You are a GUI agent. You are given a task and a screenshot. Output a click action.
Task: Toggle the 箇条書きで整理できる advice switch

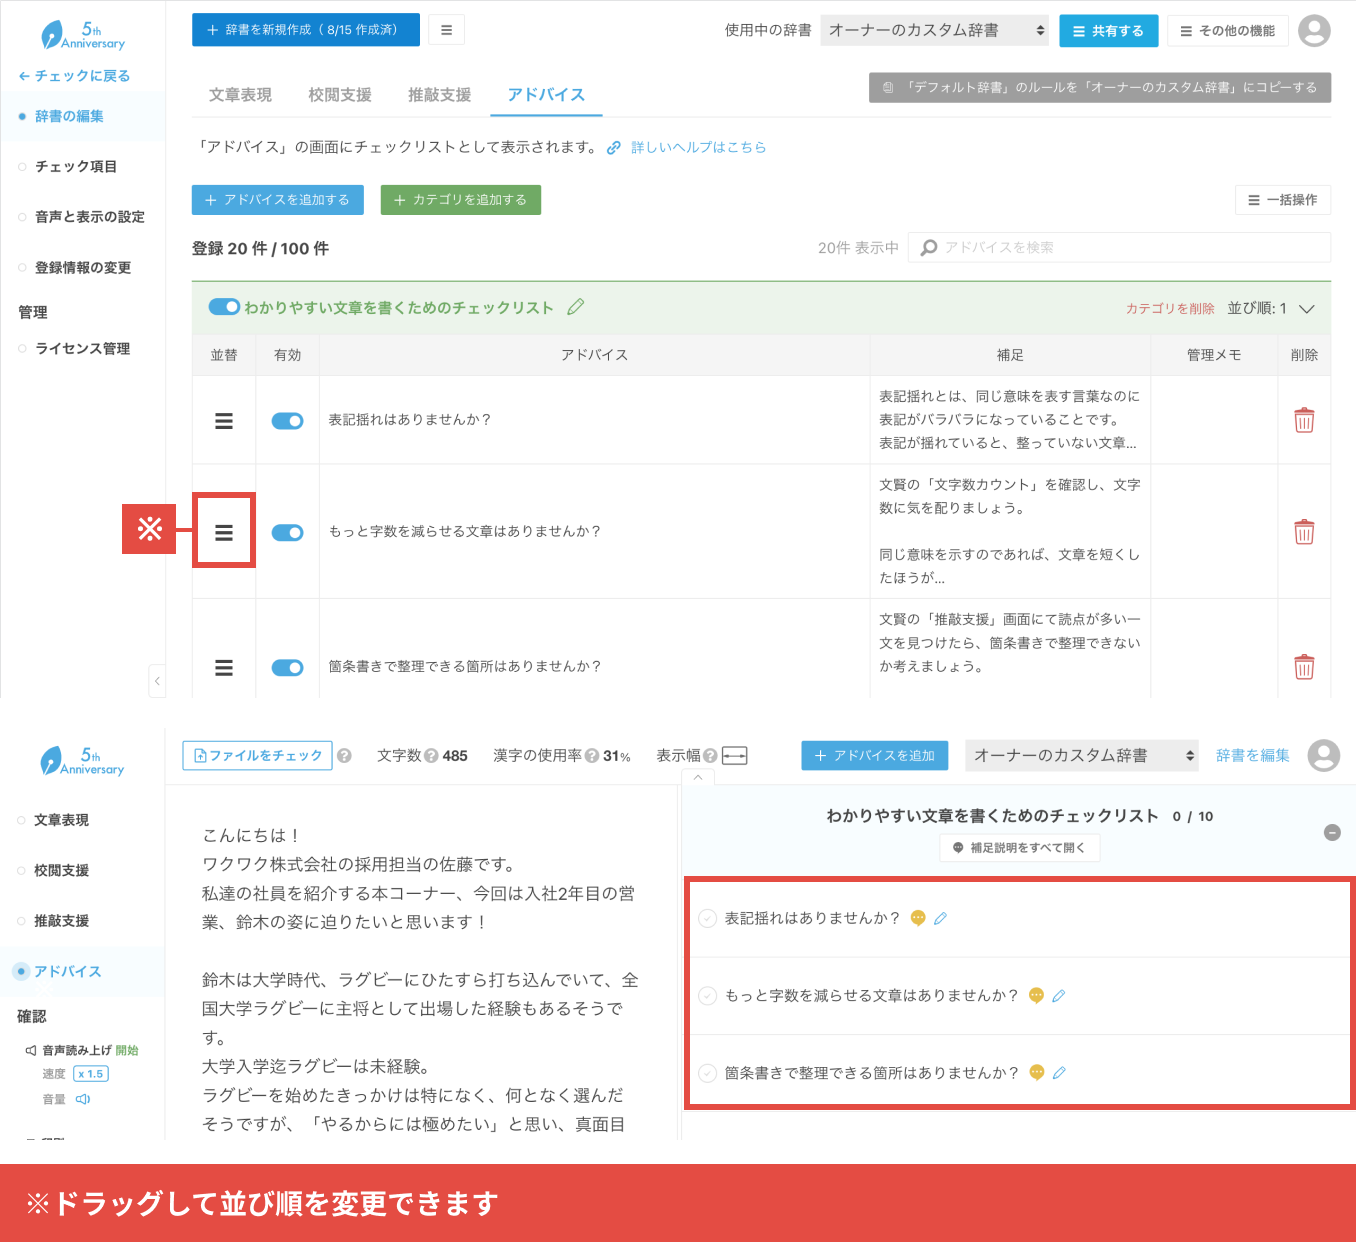click(x=288, y=667)
